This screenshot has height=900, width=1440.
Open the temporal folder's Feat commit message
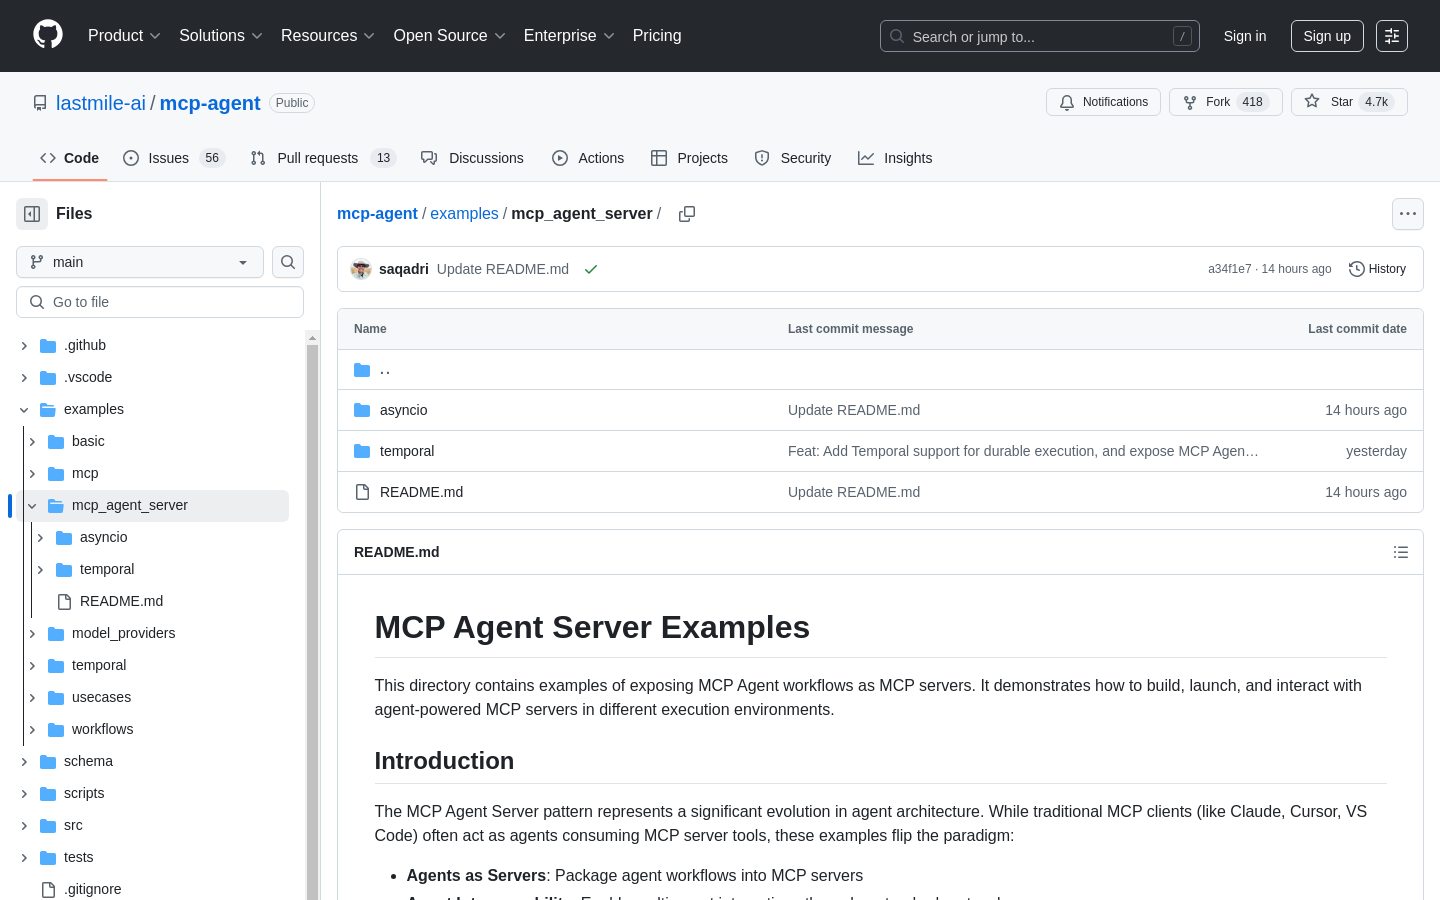[x=1023, y=451]
